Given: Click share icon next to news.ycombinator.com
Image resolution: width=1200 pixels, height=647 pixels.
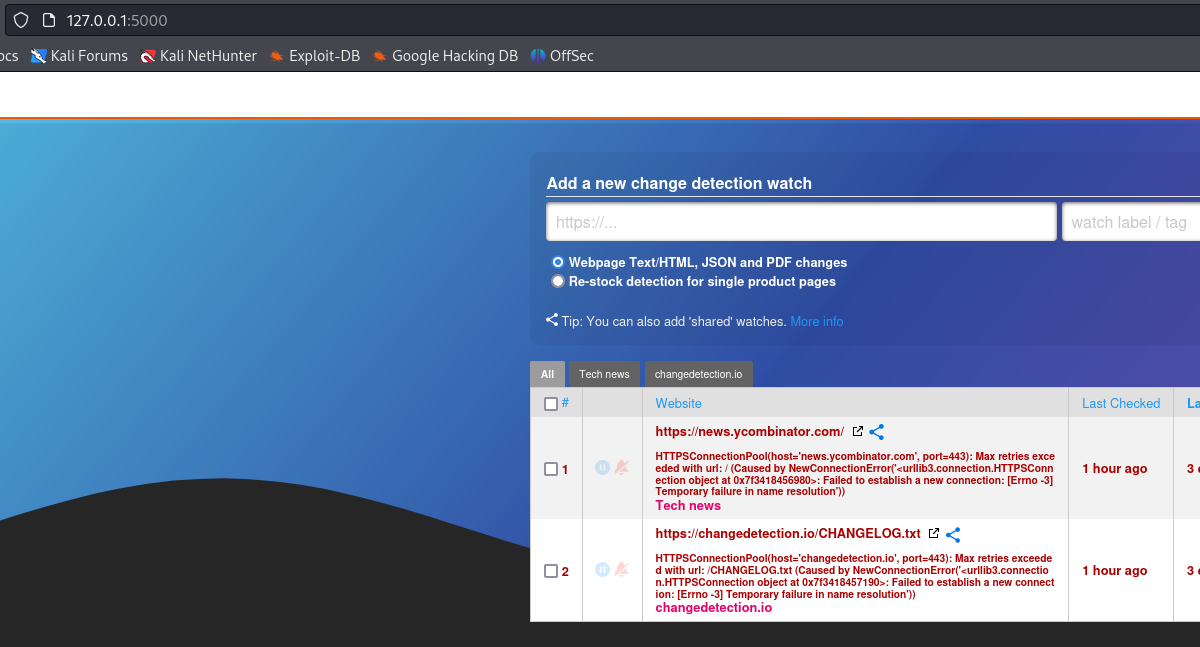Looking at the screenshot, I should tap(877, 432).
